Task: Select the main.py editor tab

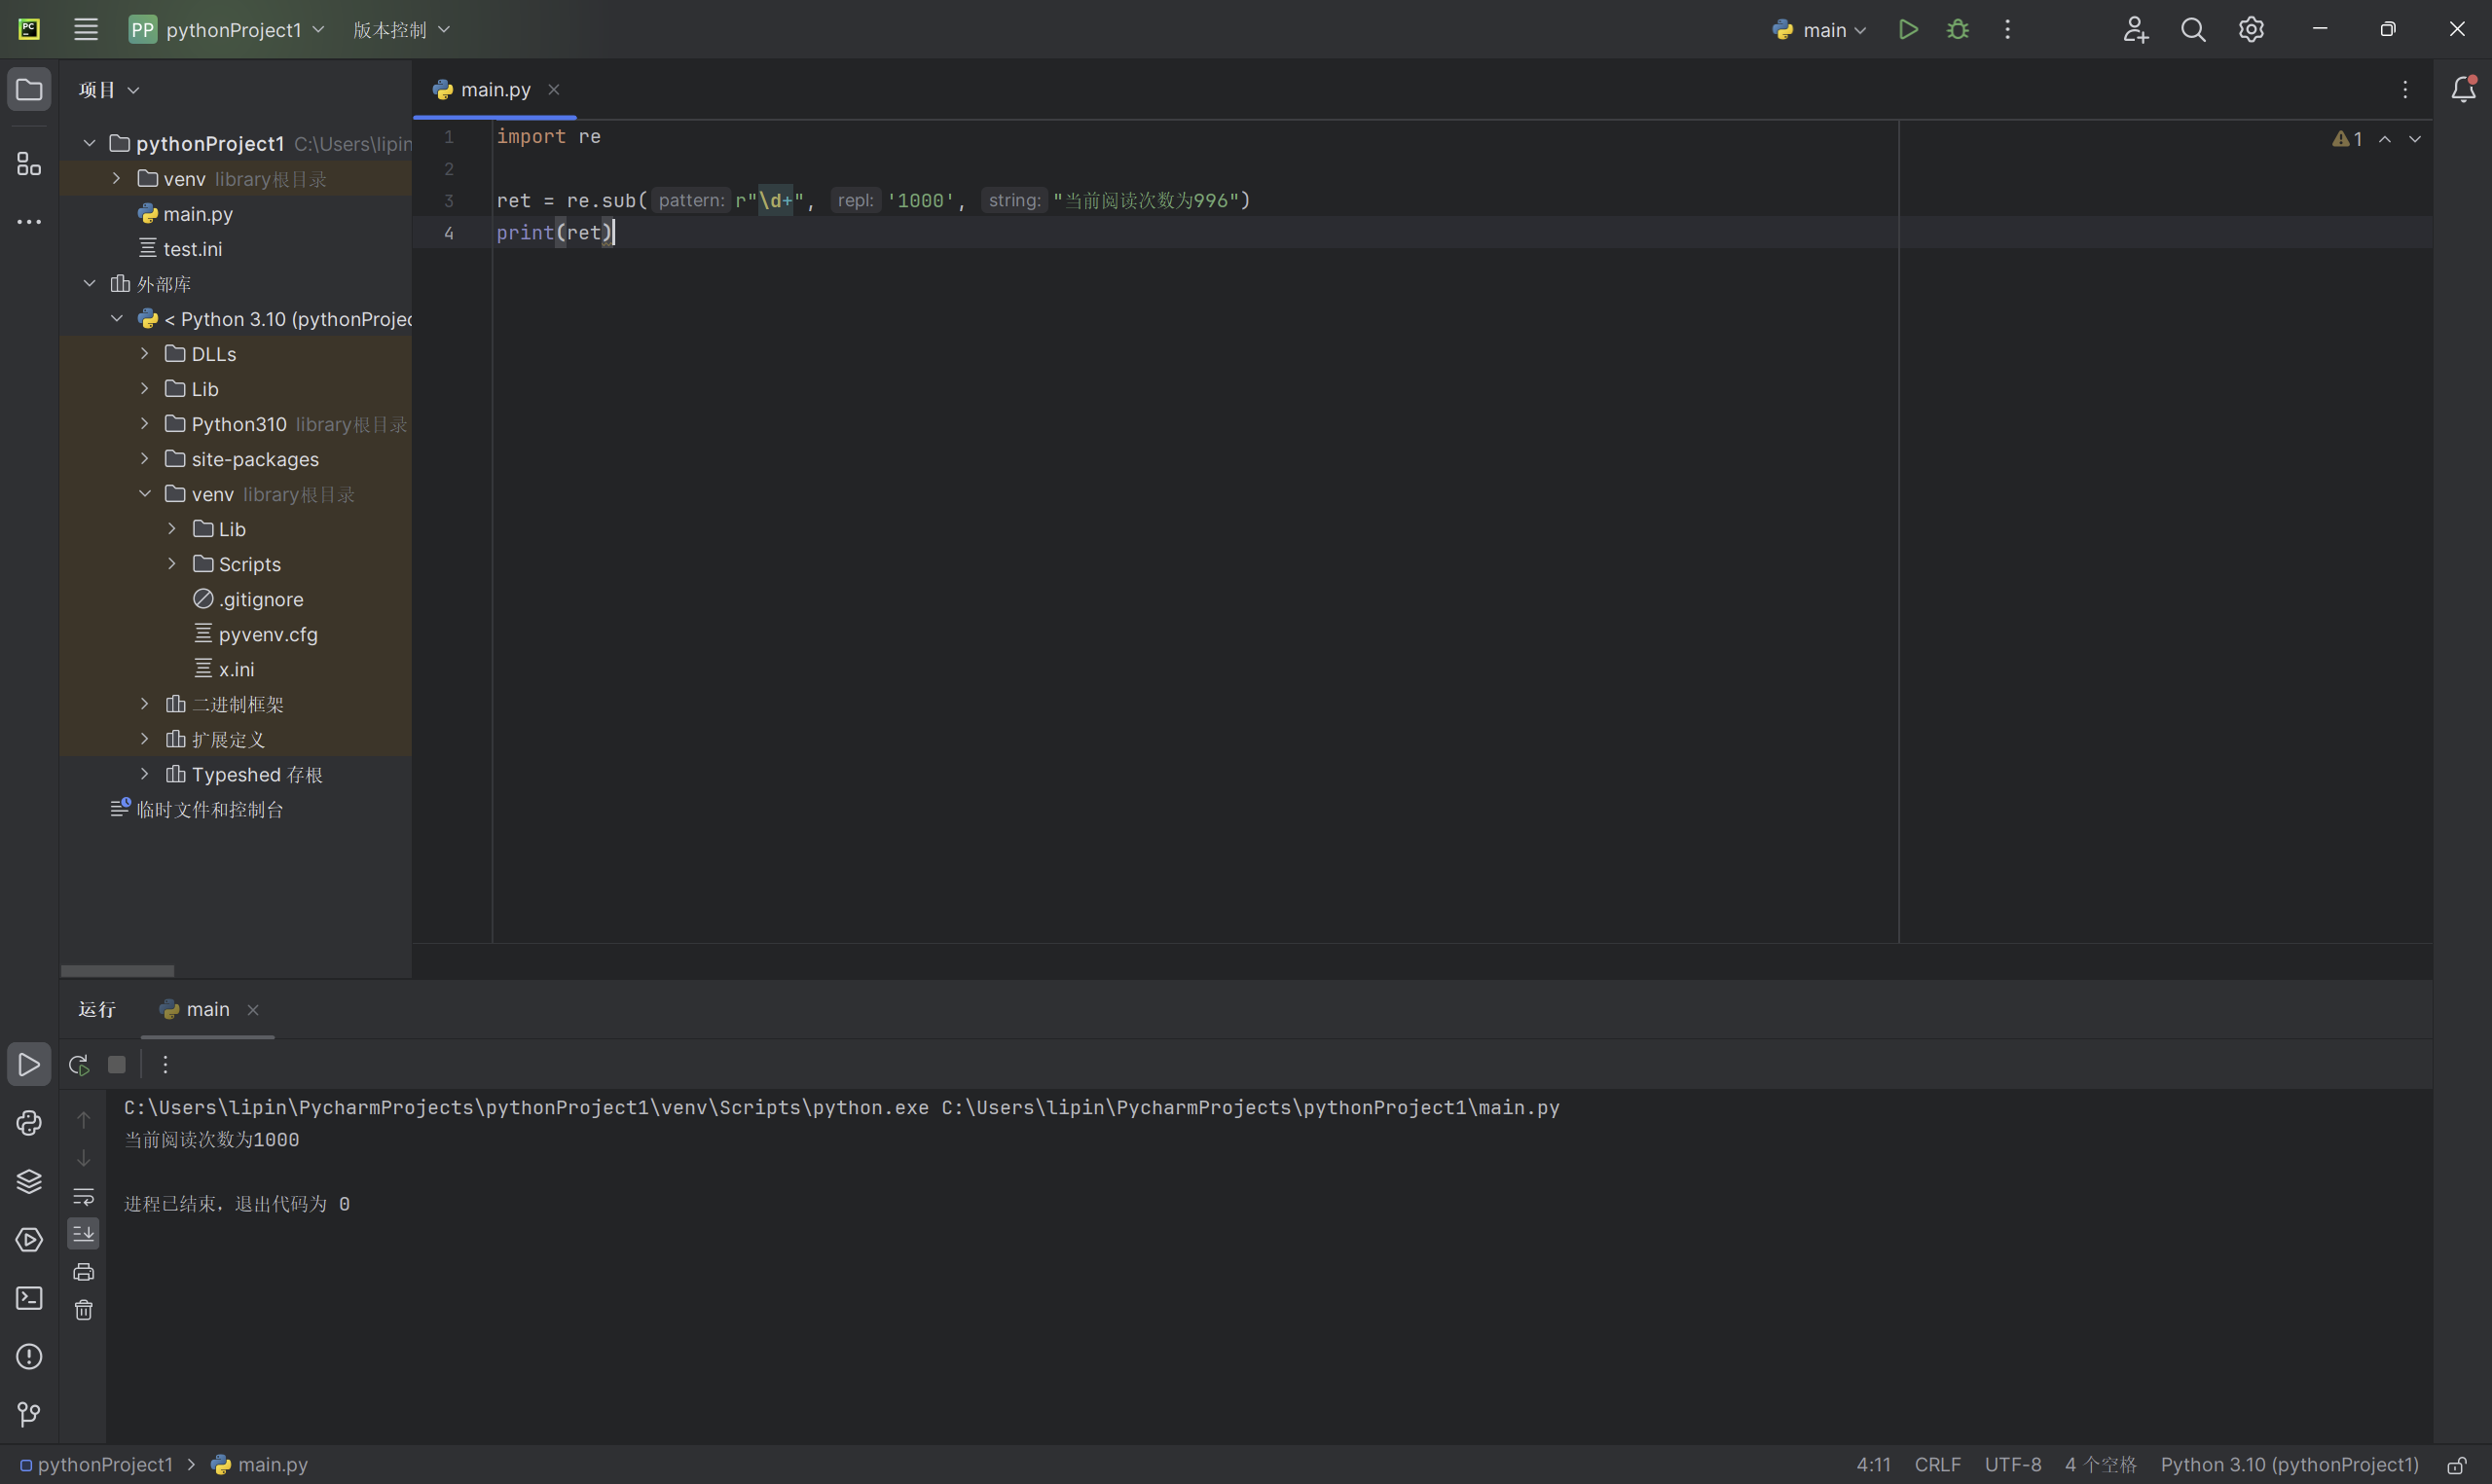Action: pos(494,90)
